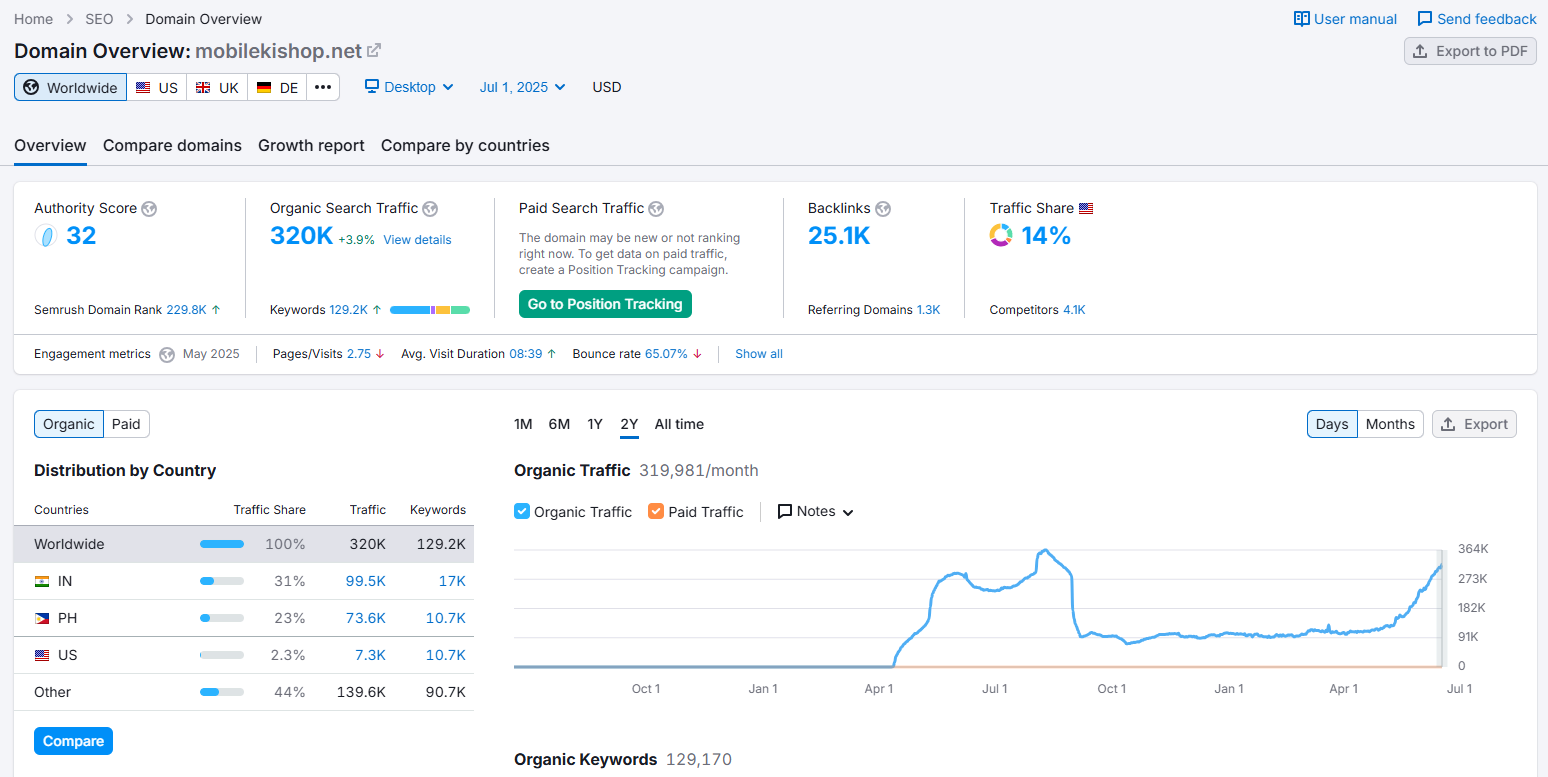Switch to the Compare domains tab
This screenshot has width=1548, height=777.
[x=172, y=145]
